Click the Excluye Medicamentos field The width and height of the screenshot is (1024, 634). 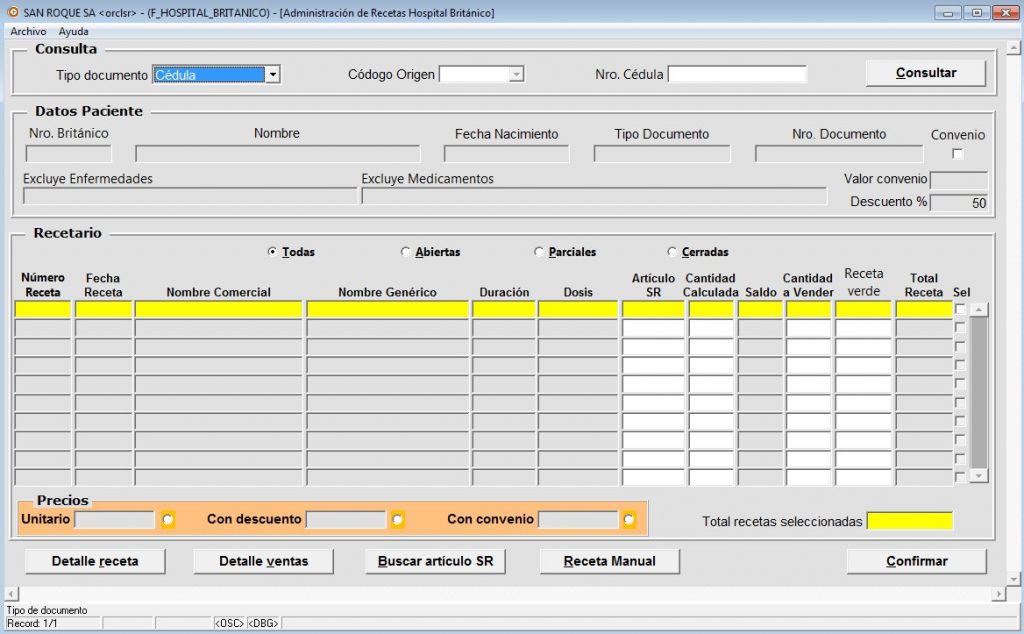(594, 196)
